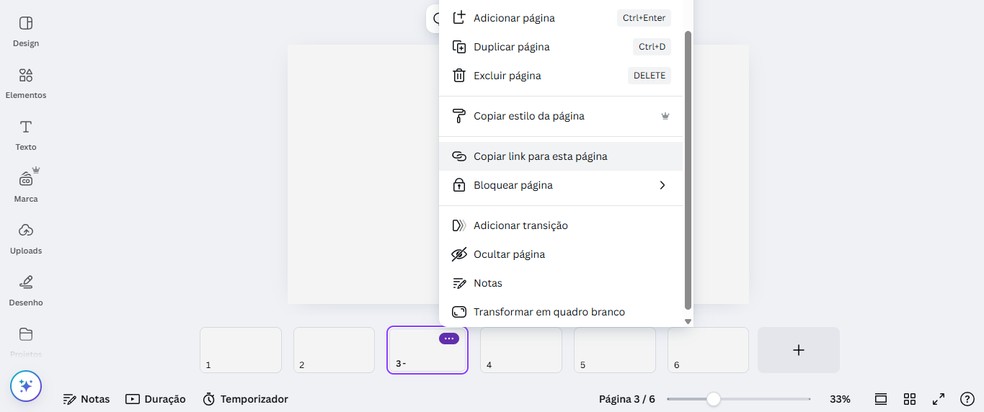Open page 3 options ellipsis menu
Image resolution: width=984 pixels, height=412 pixels.
click(x=449, y=339)
